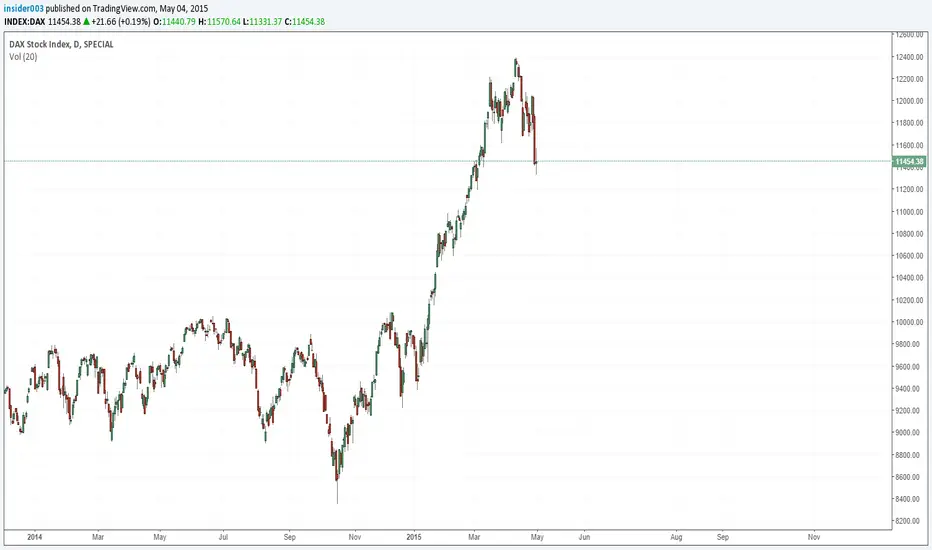Click the Aug label on time axis
The height and width of the screenshot is (550, 932).
(676, 537)
